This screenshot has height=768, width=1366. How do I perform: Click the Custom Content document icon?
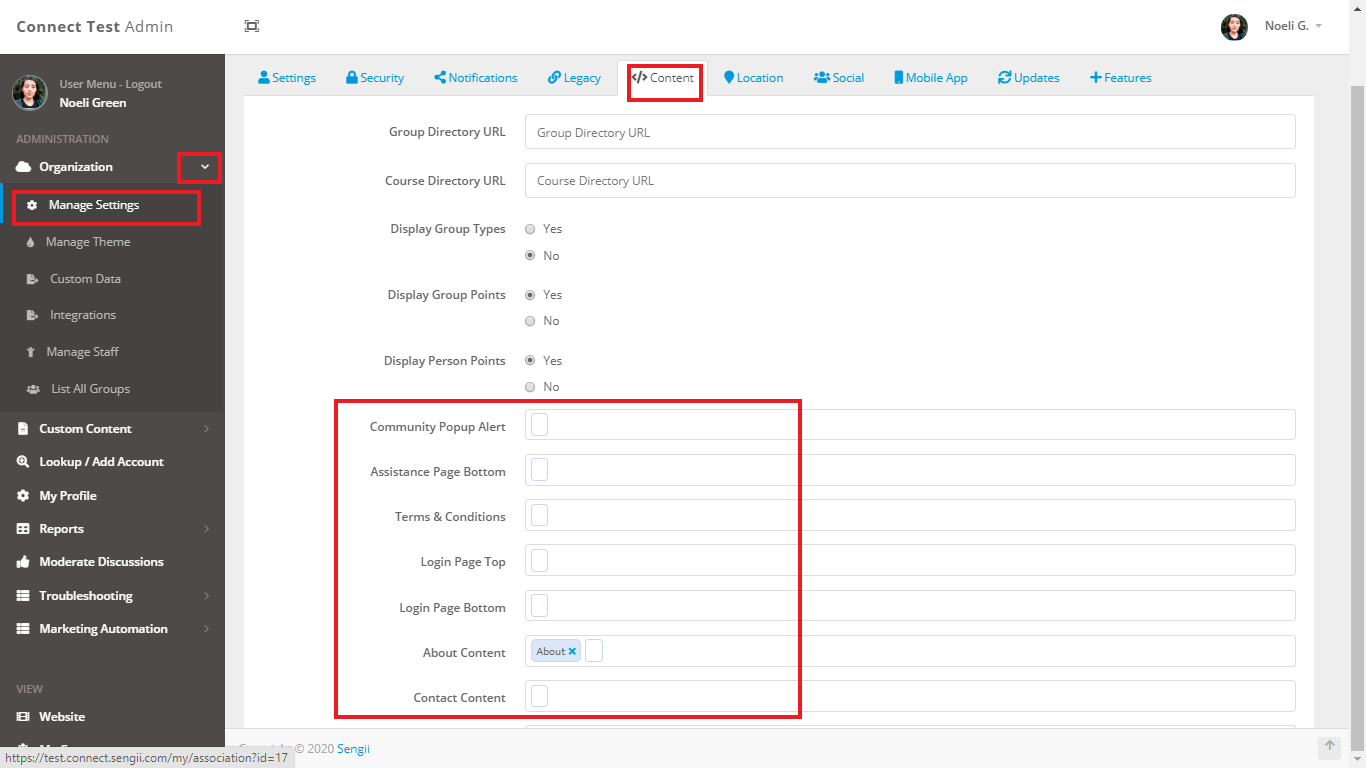[23, 429]
